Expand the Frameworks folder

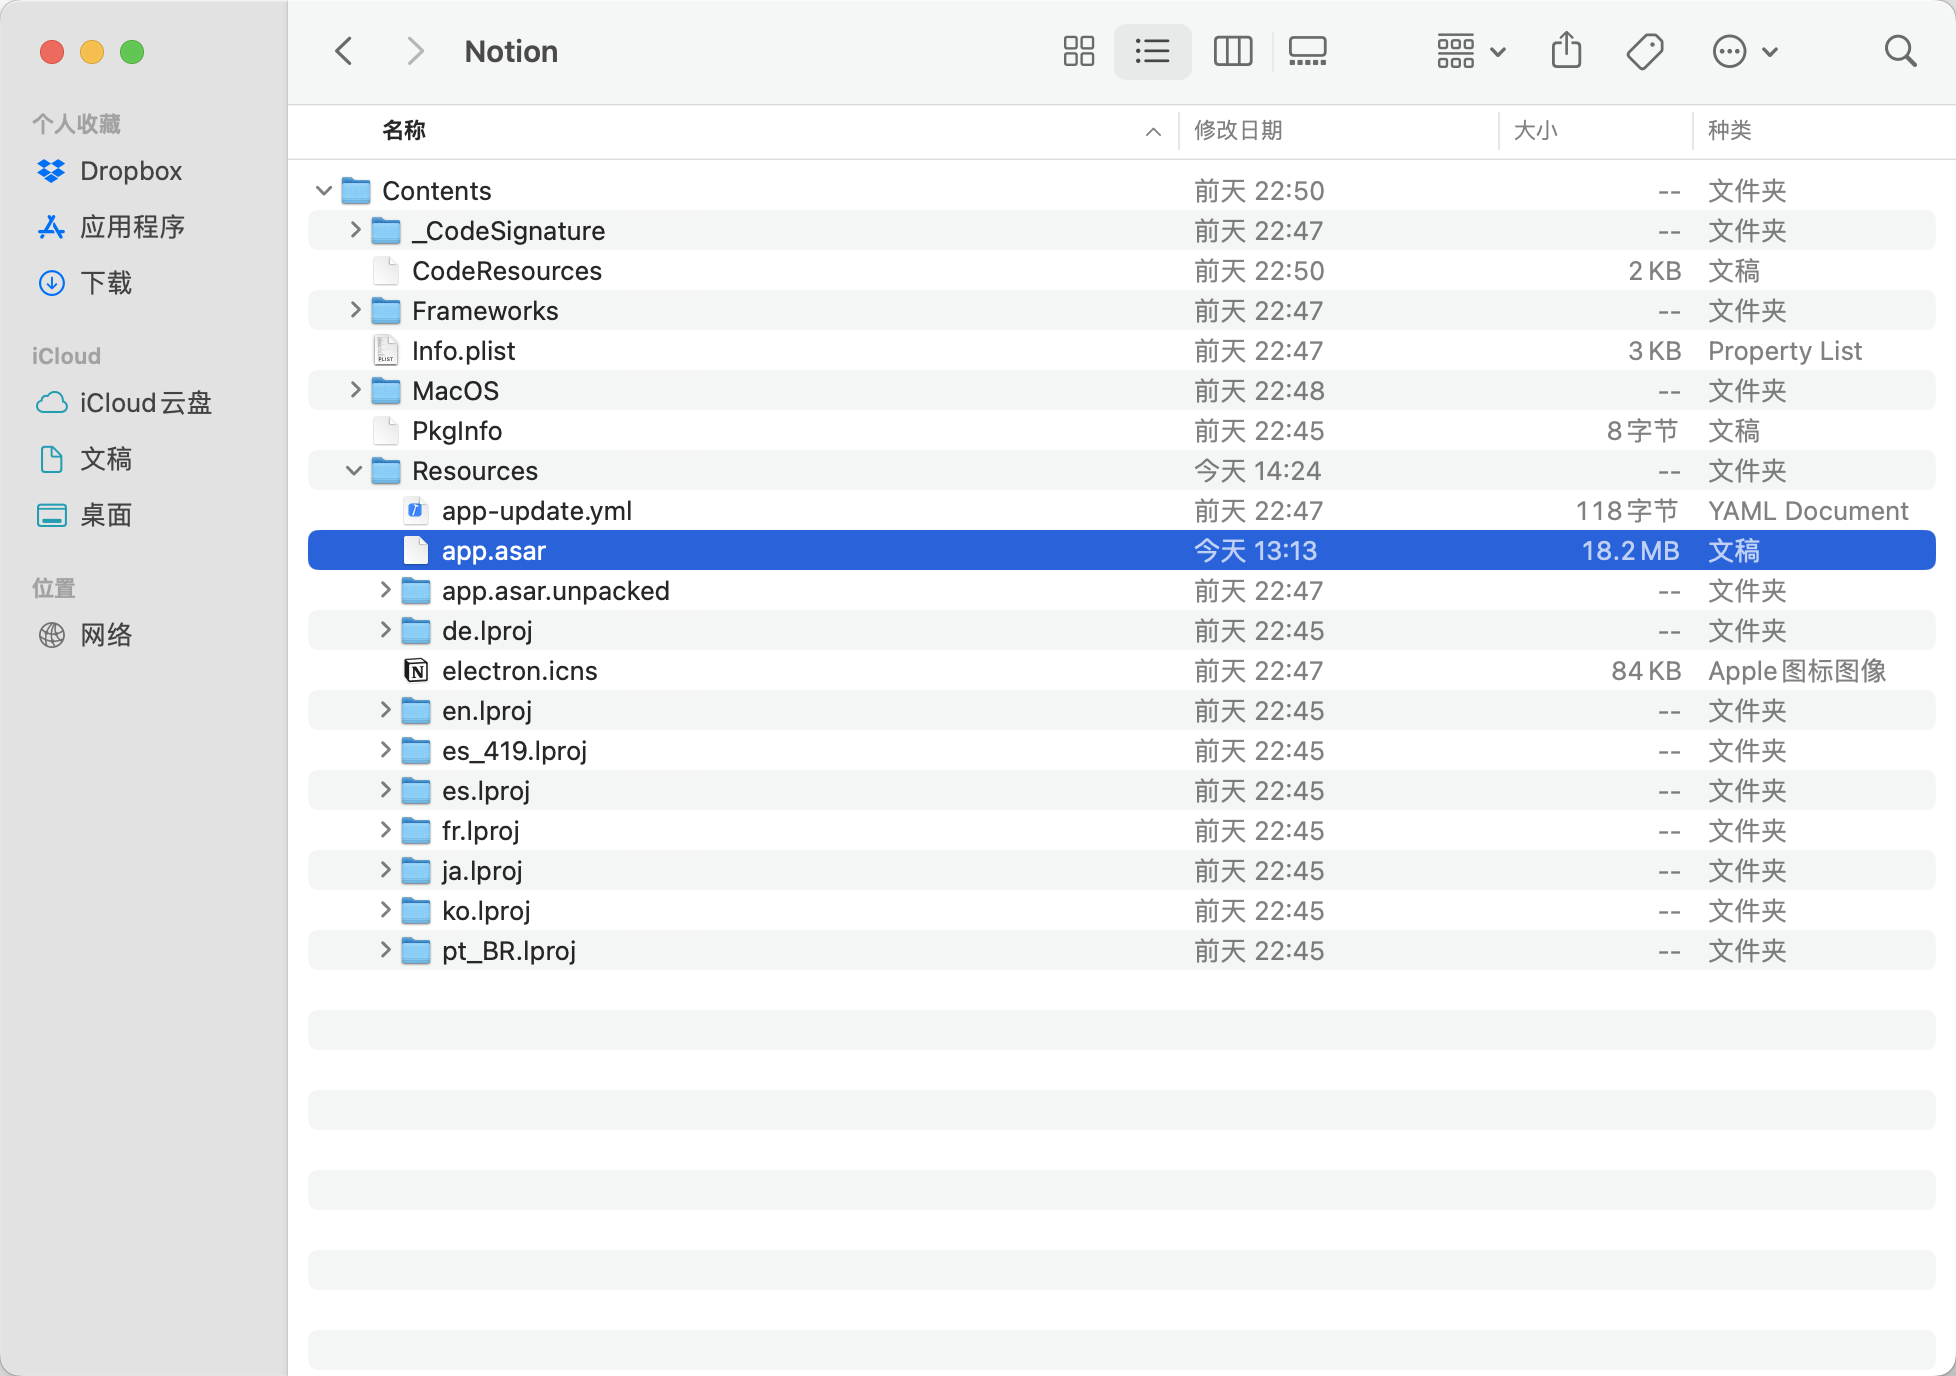354,310
